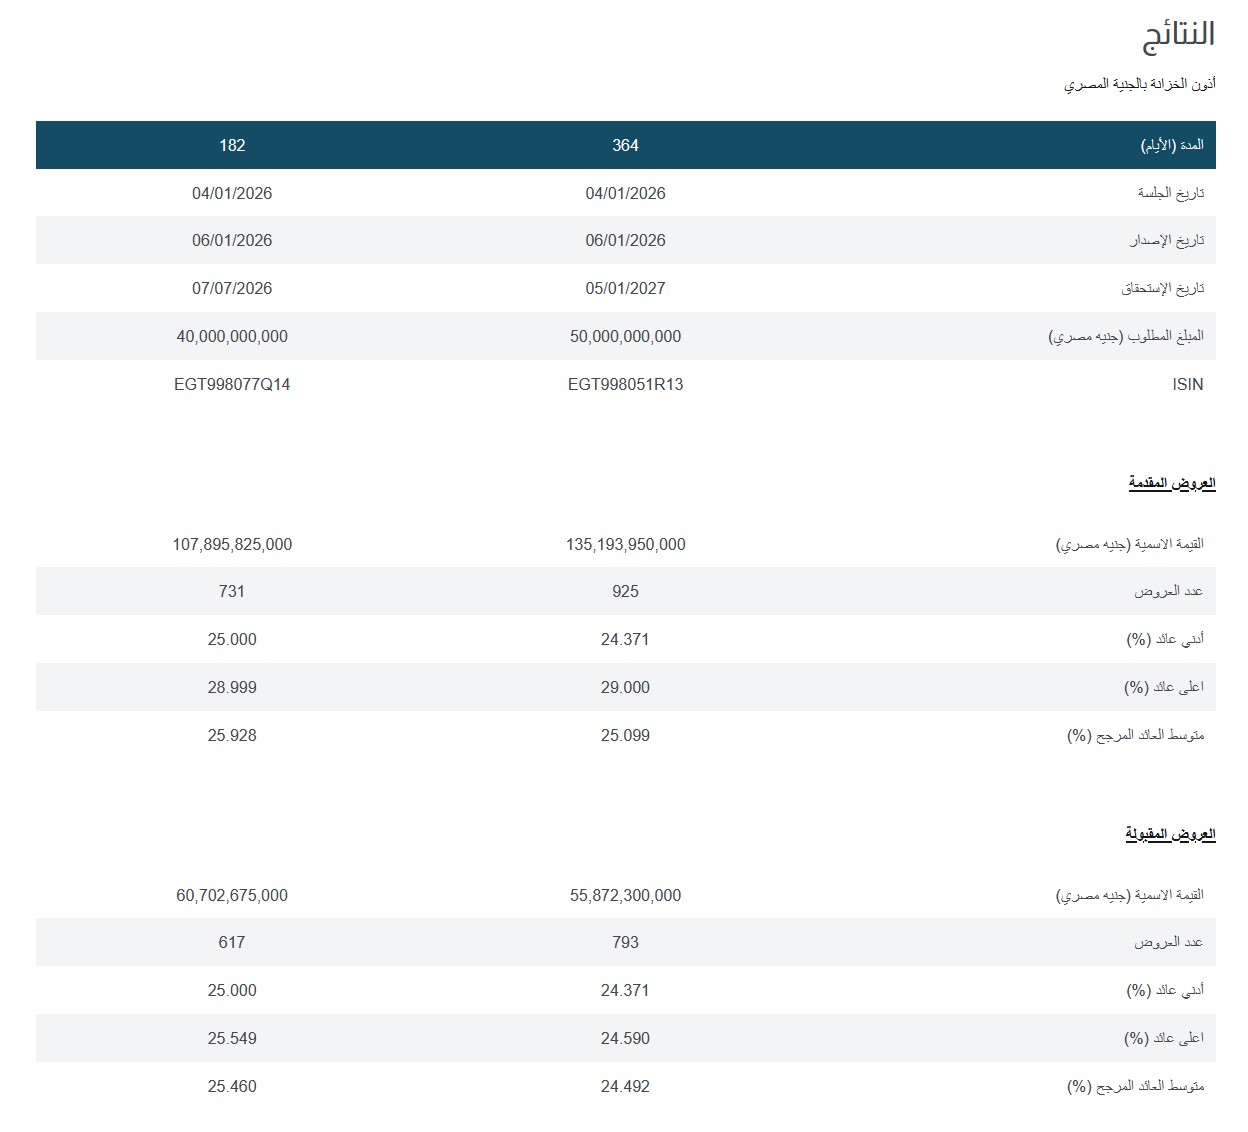Select submitted nominal value 107,895,825,000
Screen dimensions: 1248x1132
click(x=232, y=545)
